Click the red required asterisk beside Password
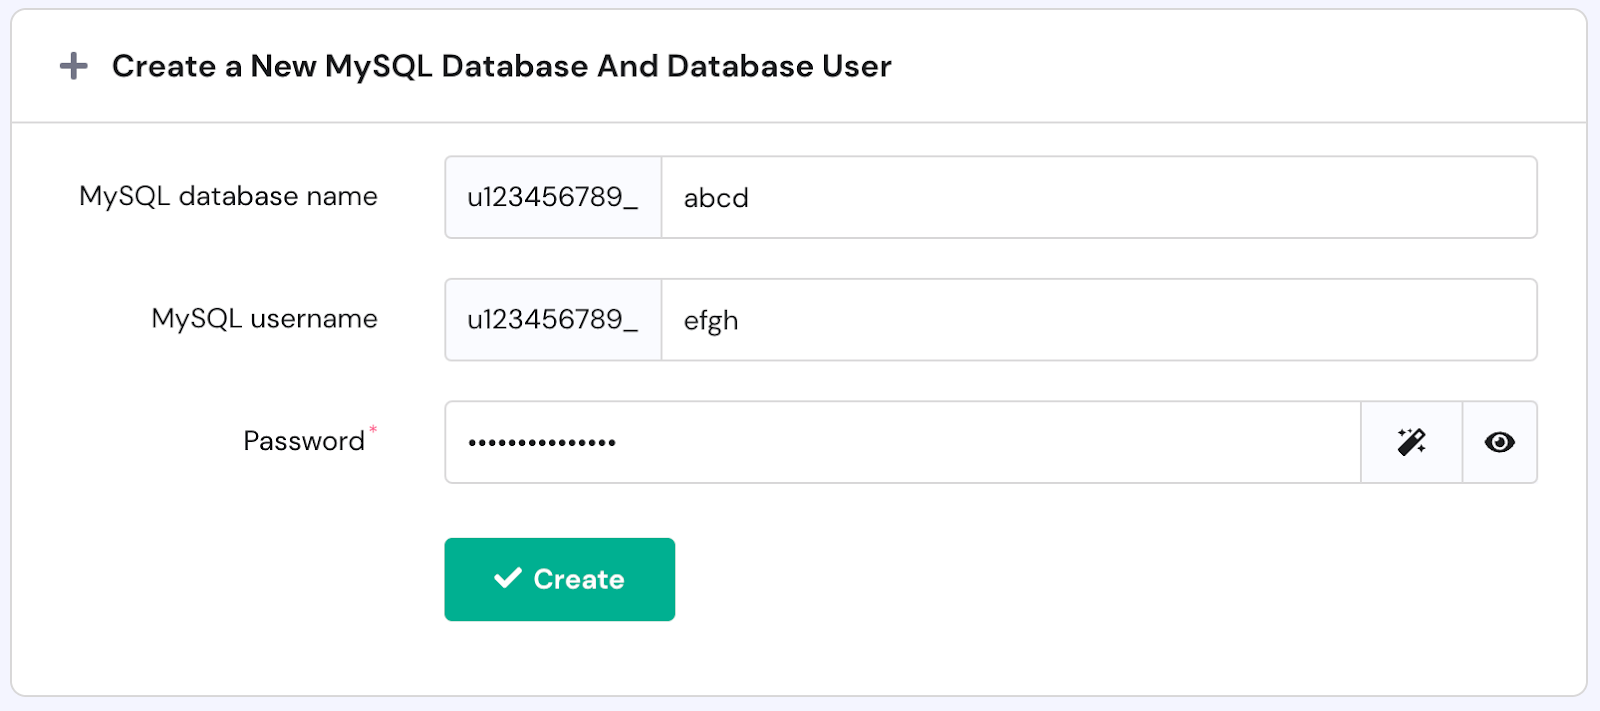Viewport: 1600px width, 711px height. 373,430
